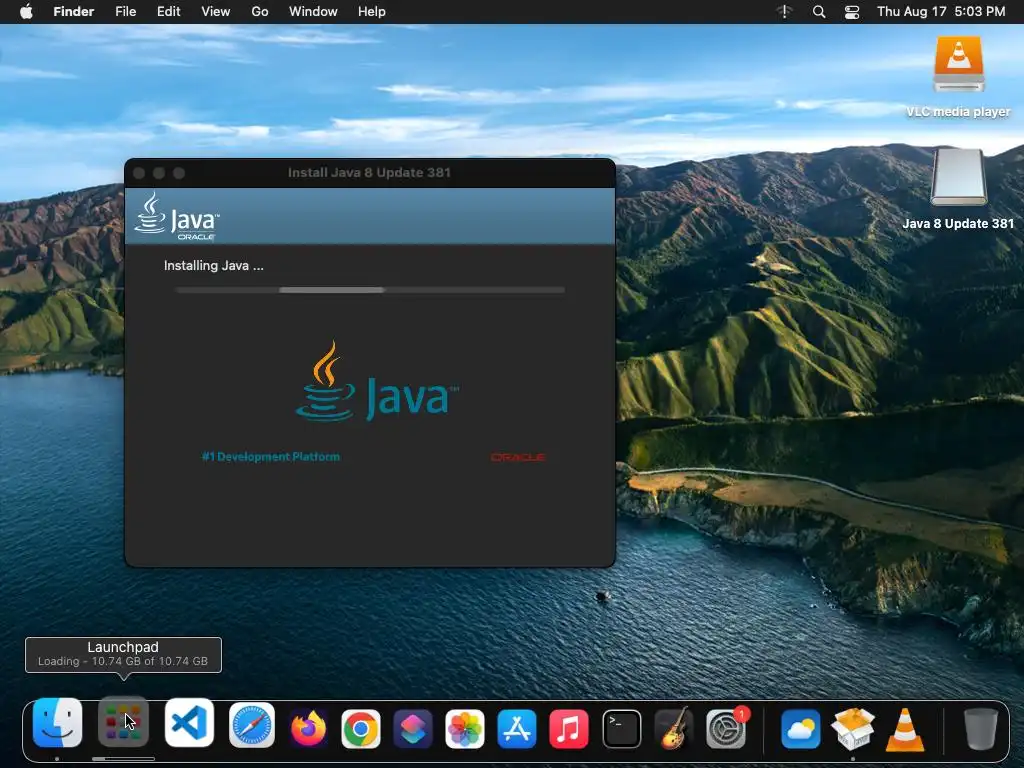Viewport: 1024px width, 768px height.
Task: Open the Edit menu
Action: (168, 12)
